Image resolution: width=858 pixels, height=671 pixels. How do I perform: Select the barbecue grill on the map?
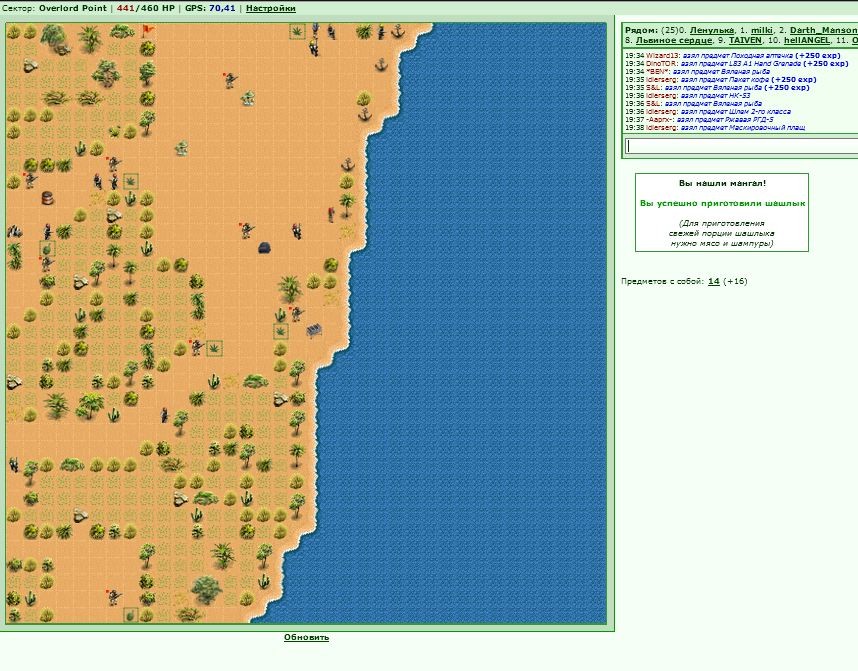pyautogui.click(x=314, y=330)
